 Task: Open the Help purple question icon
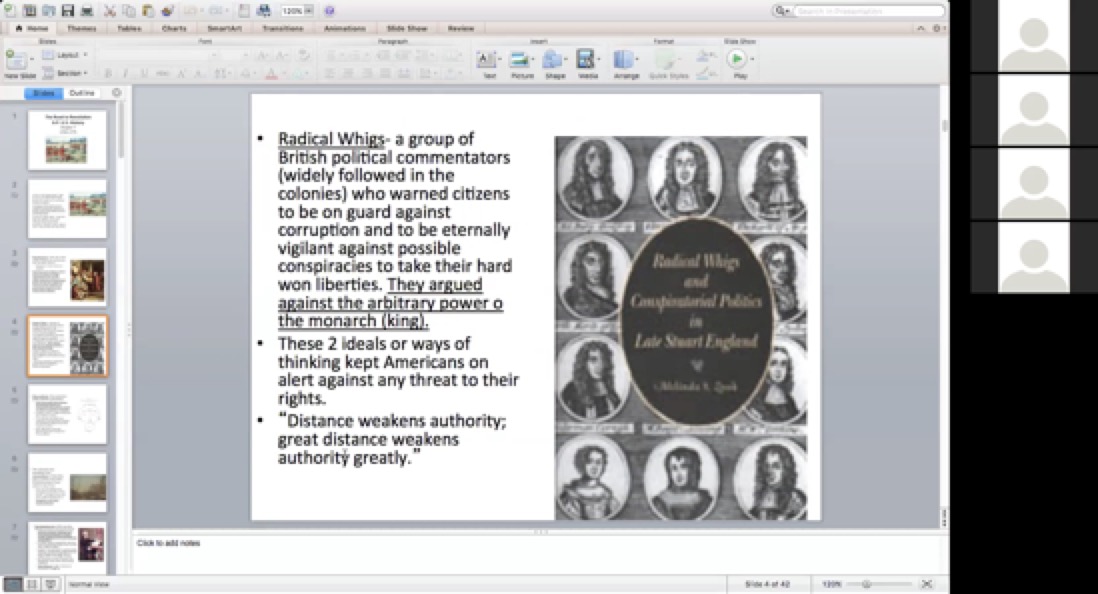(329, 11)
